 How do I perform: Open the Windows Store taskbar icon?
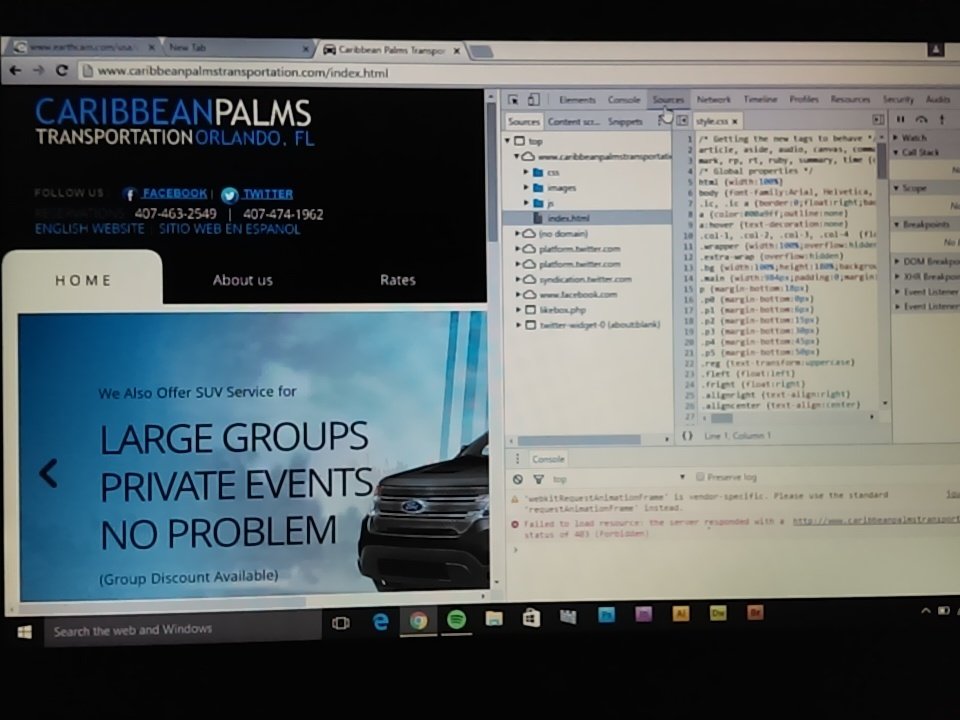tap(531, 617)
